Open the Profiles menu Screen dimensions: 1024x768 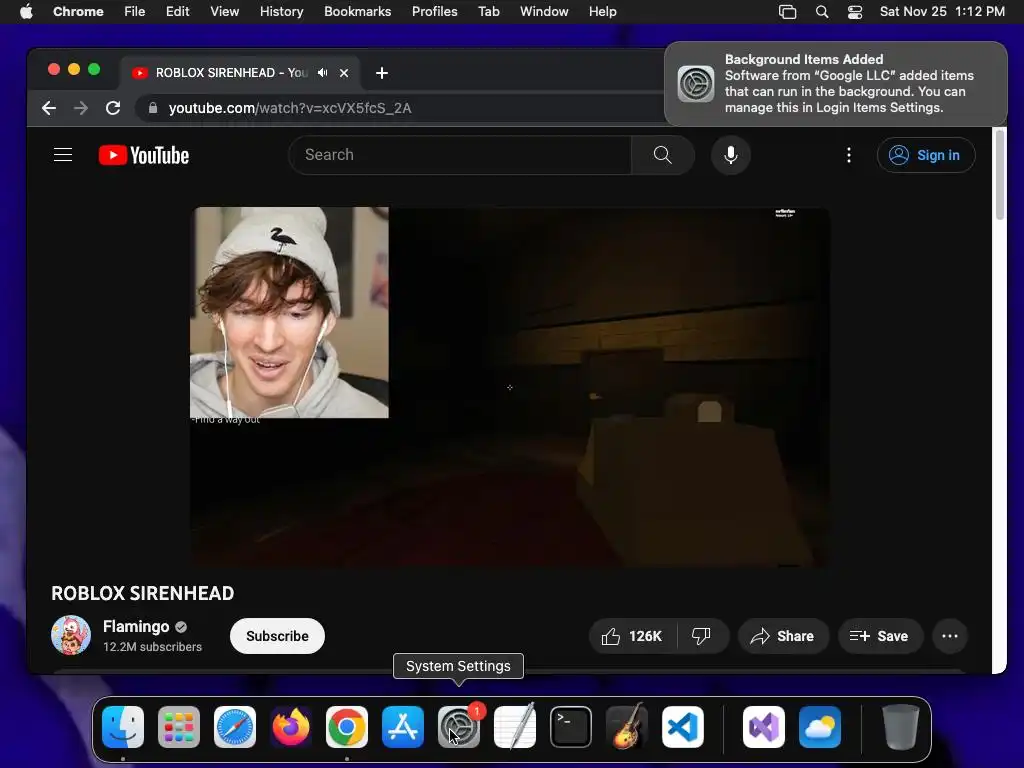434,12
